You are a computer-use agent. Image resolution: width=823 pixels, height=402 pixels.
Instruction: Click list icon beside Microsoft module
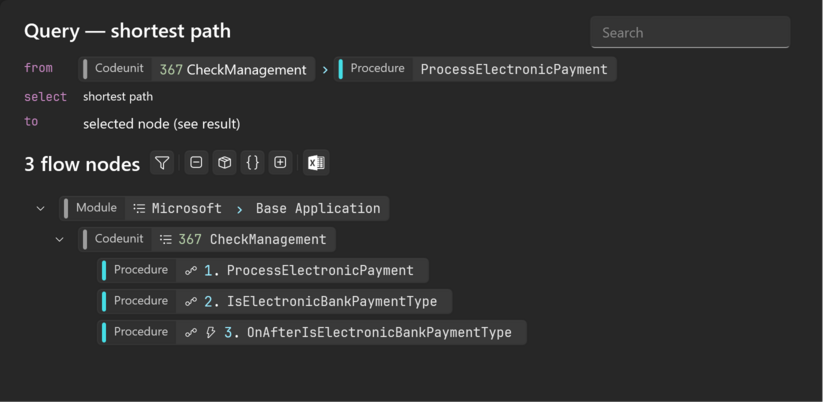(x=139, y=208)
